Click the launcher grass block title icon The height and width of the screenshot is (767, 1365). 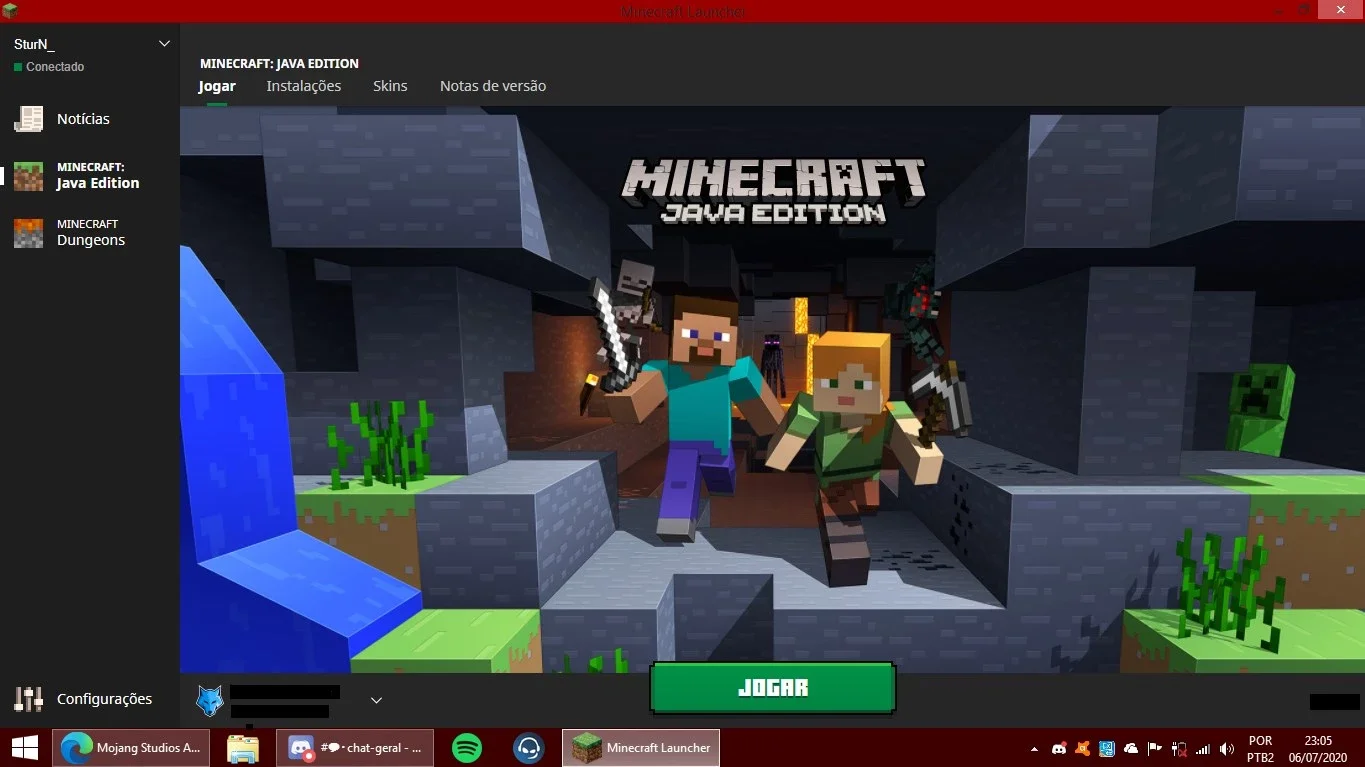(9, 10)
